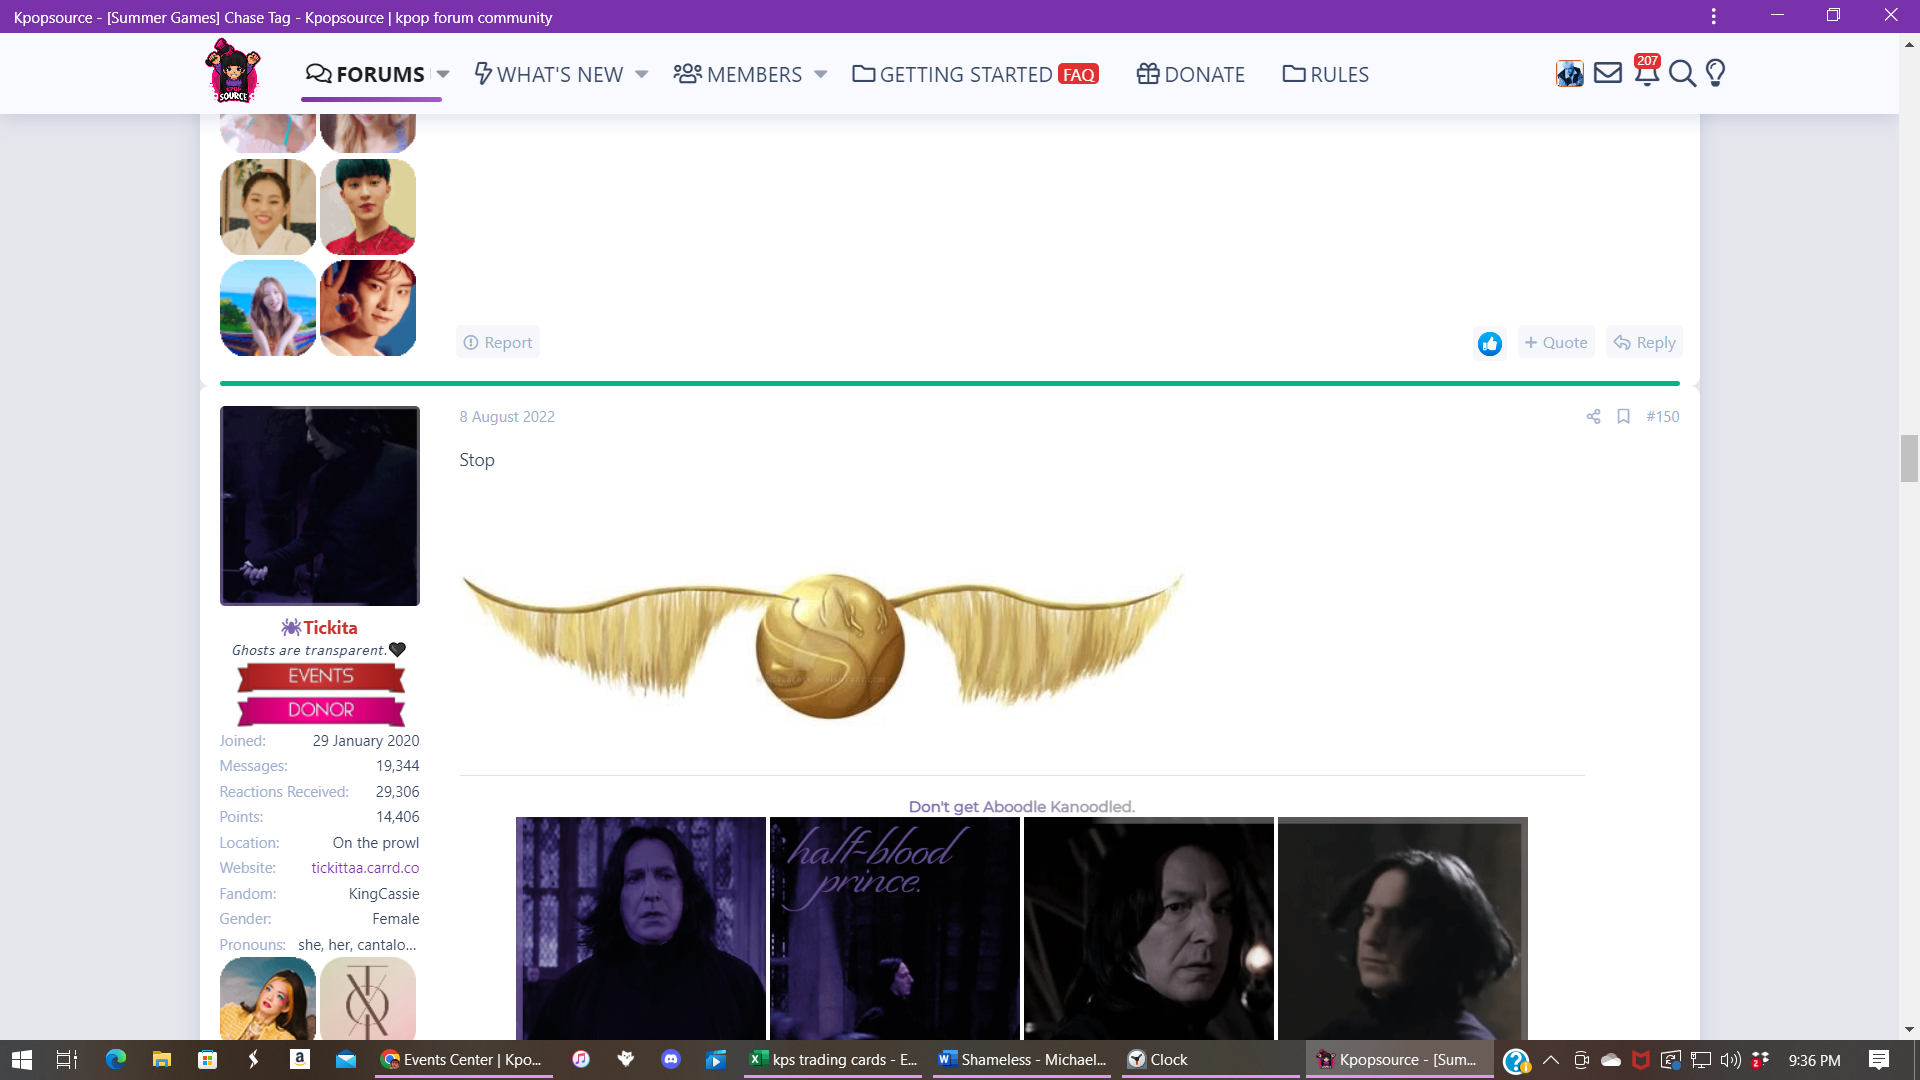Open the volume speaker tray icon

pyautogui.click(x=1730, y=1059)
